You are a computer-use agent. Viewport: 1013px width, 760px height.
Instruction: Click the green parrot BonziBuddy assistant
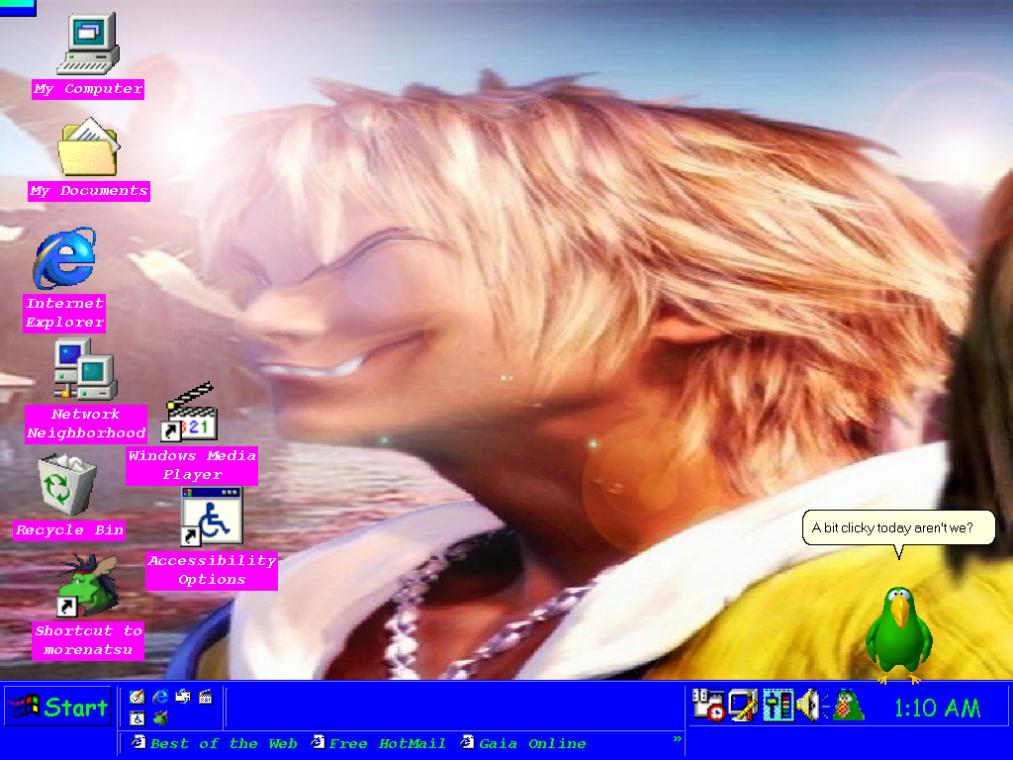899,635
